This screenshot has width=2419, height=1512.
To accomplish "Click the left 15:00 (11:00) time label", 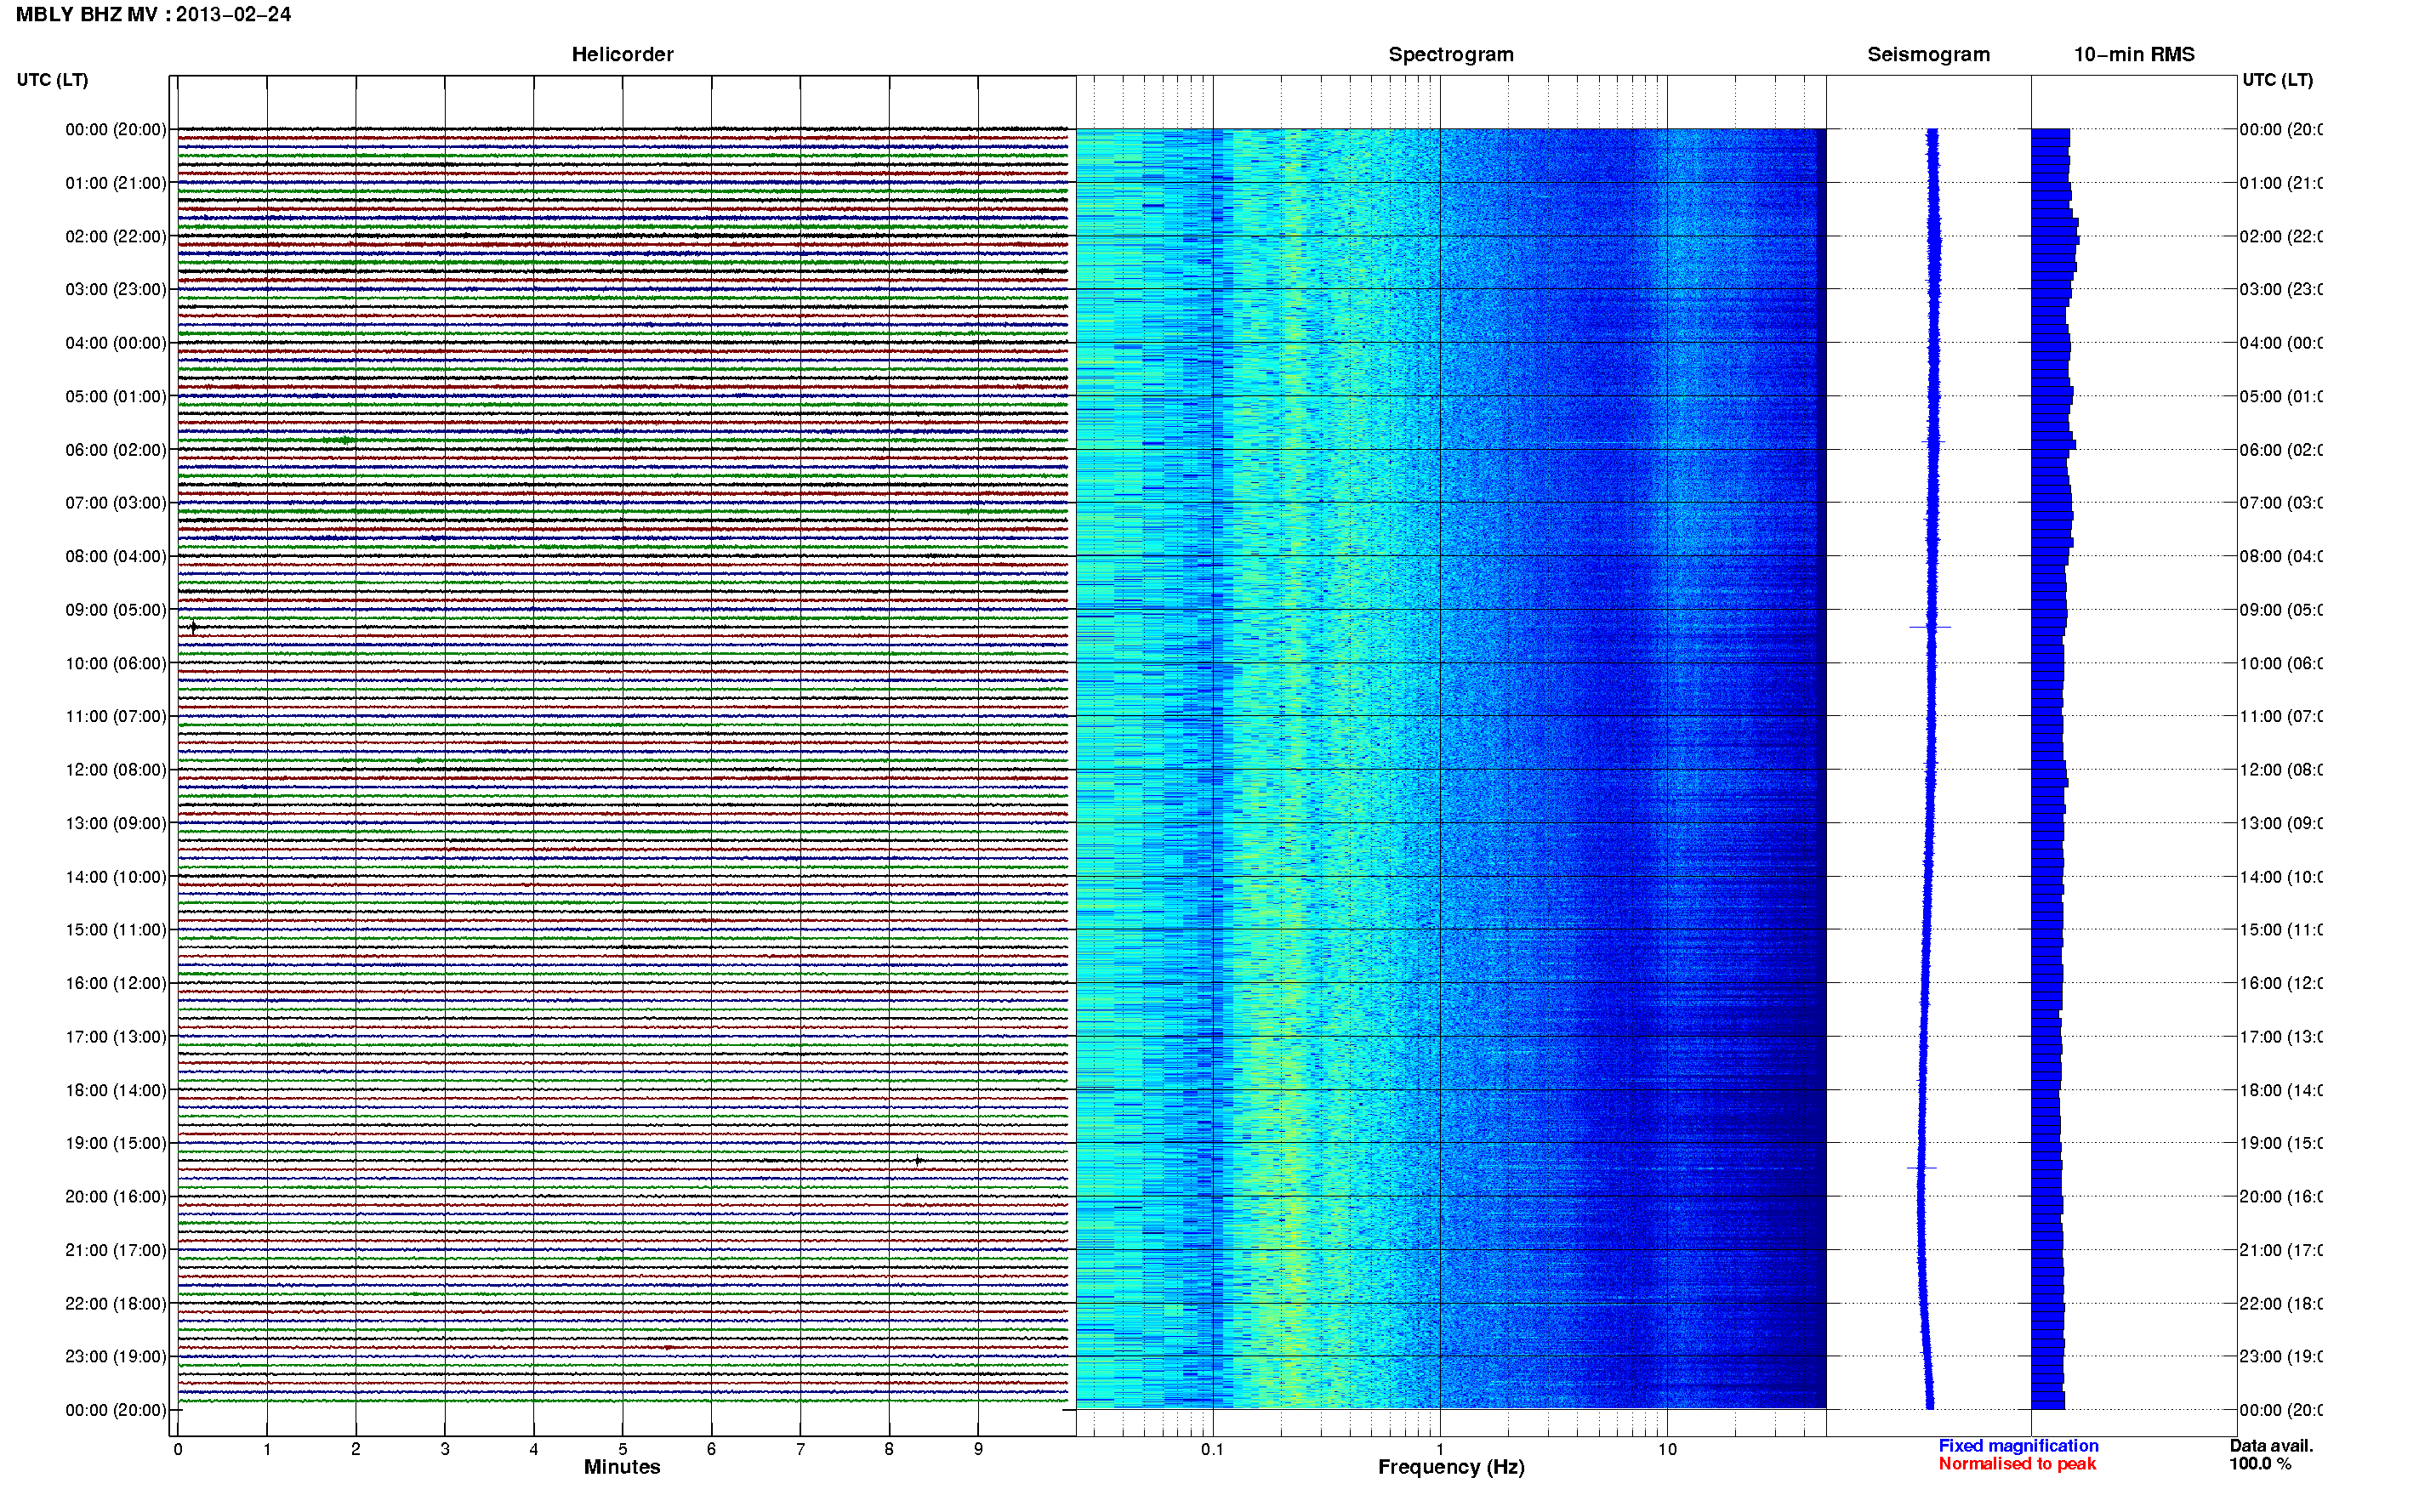I will (116, 929).
